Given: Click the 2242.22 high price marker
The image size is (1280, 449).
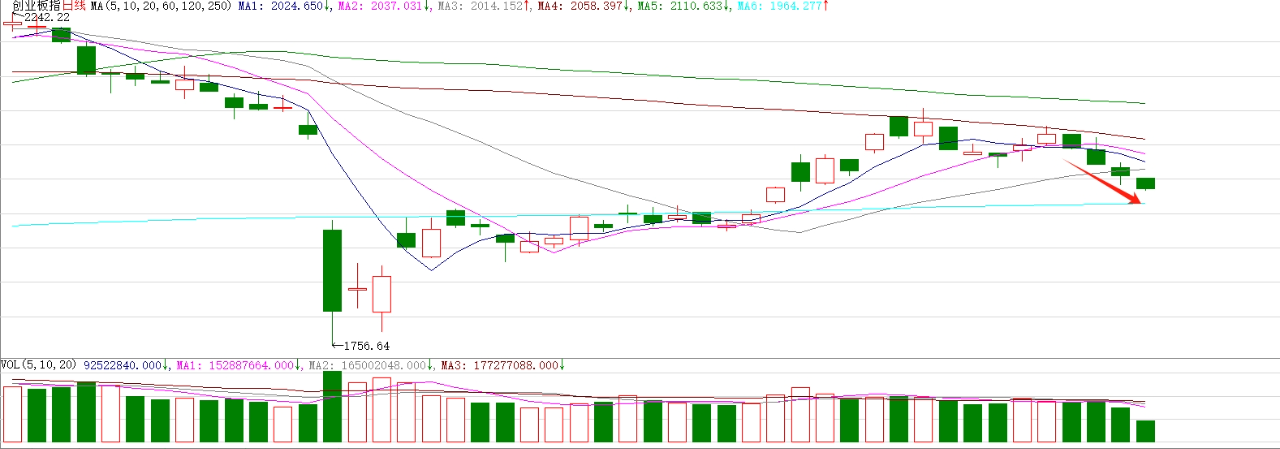Looking at the screenshot, I should [x=46, y=18].
